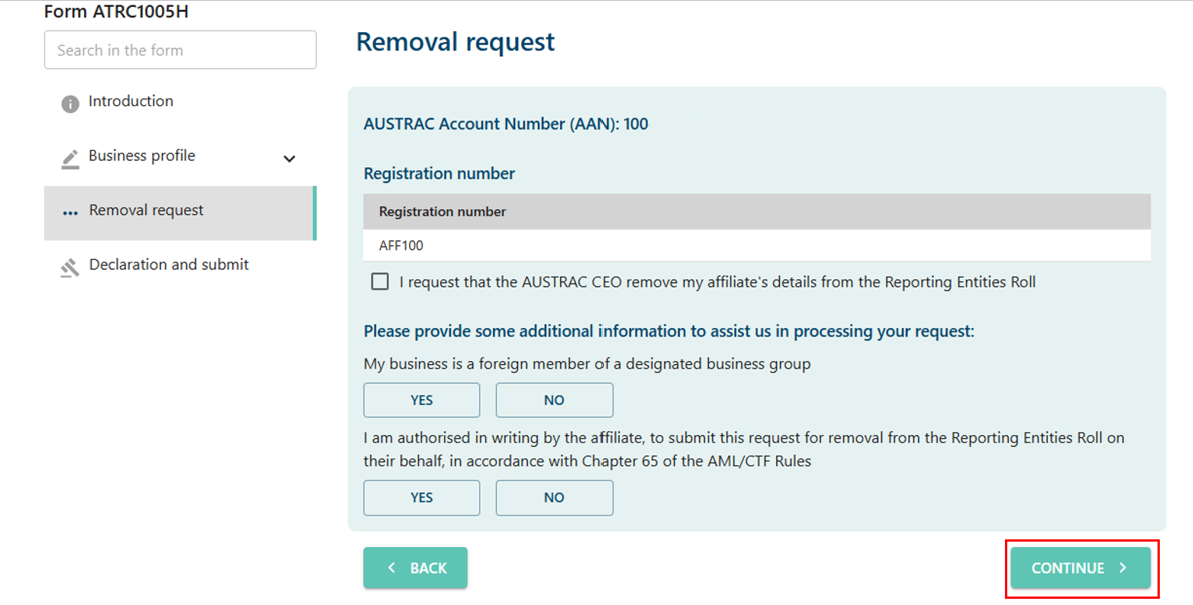Click the back arrow chevron on BACK button
The height and width of the screenshot is (605, 1193).
pyautogui.click(x=391, y=567)
